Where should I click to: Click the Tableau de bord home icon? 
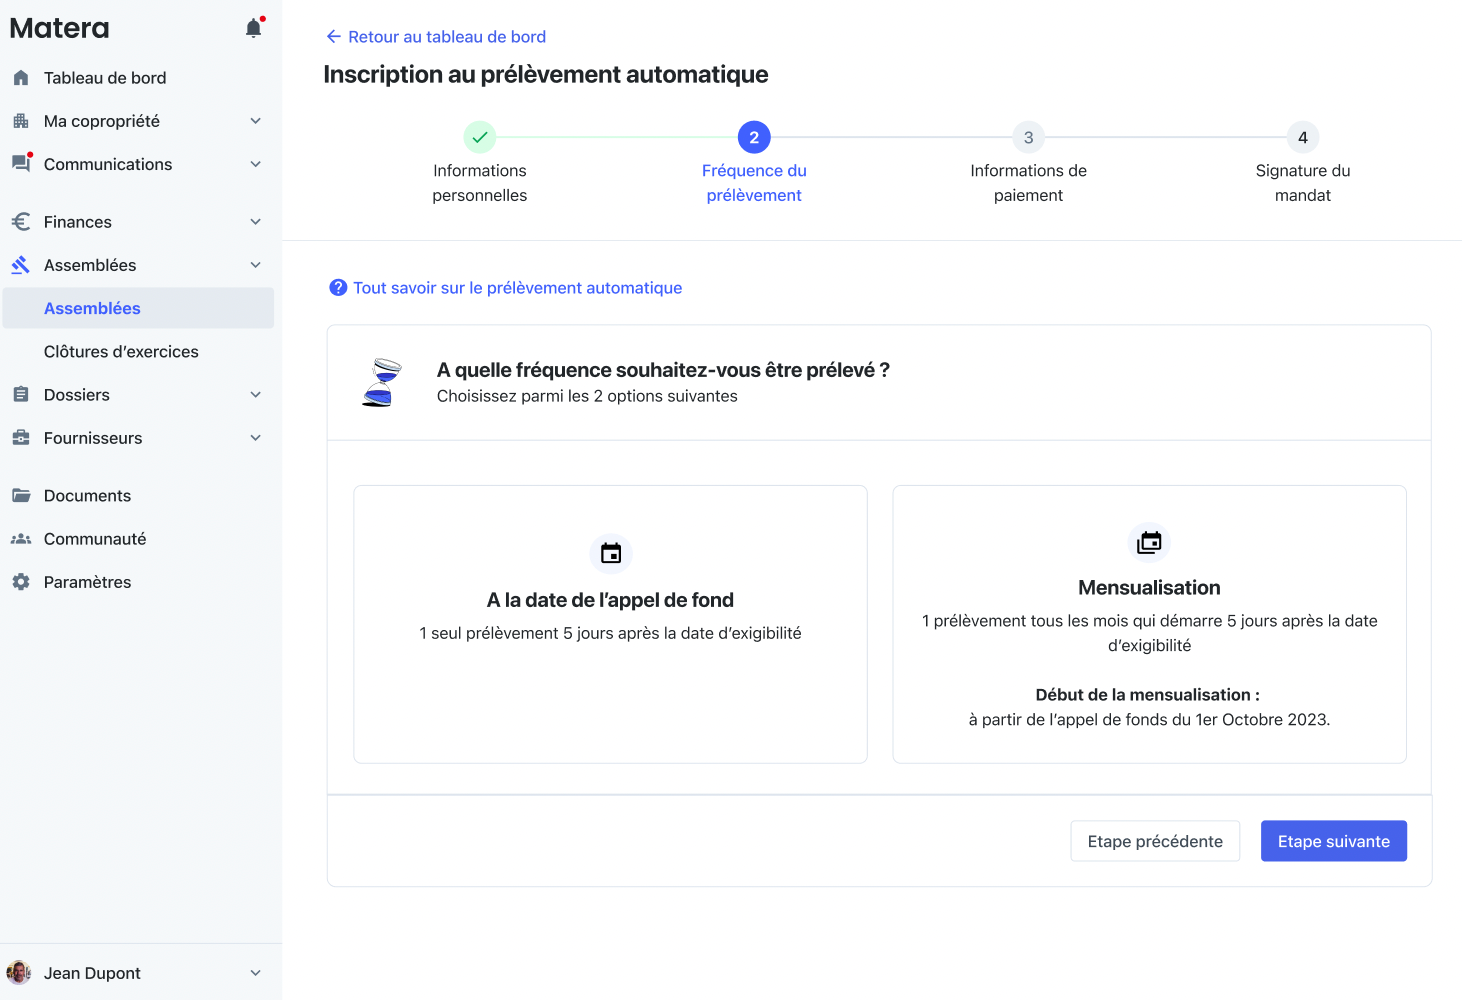point(21,78)
